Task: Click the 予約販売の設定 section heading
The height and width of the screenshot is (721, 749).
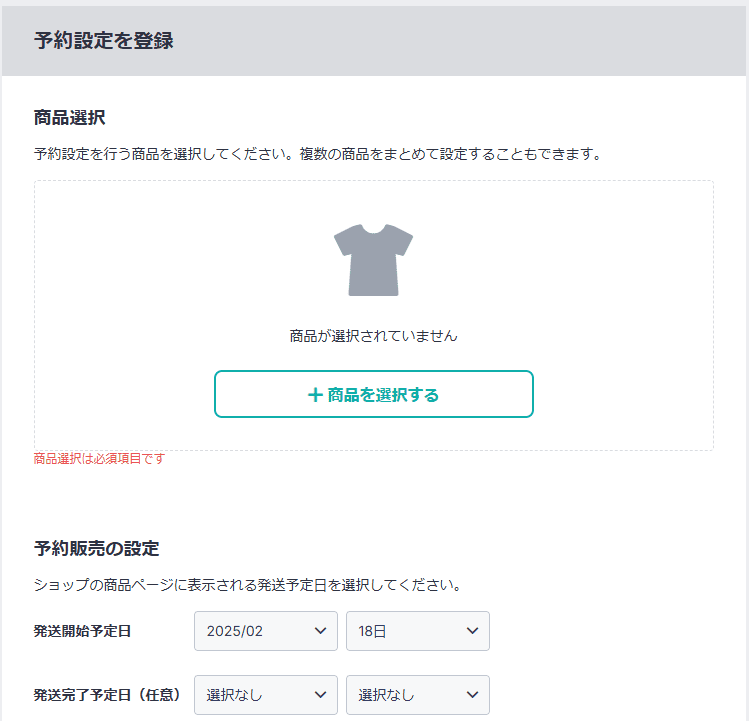Action: 96,549
